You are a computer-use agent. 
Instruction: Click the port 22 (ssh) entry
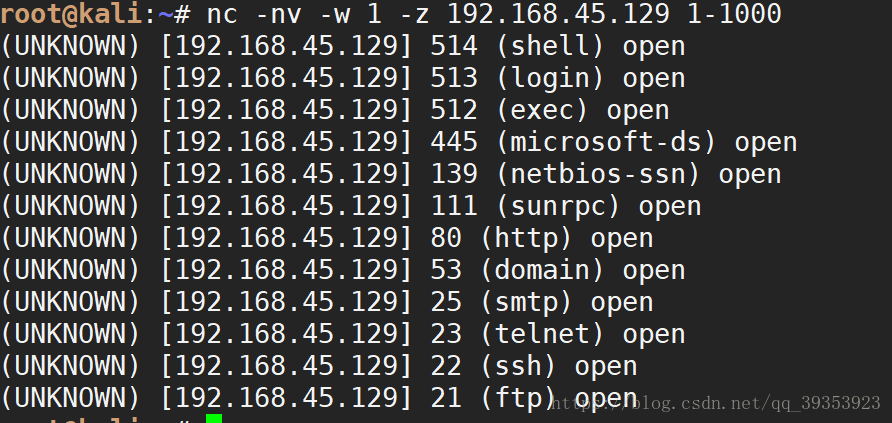pyautogui.click(x=493, y=365)
